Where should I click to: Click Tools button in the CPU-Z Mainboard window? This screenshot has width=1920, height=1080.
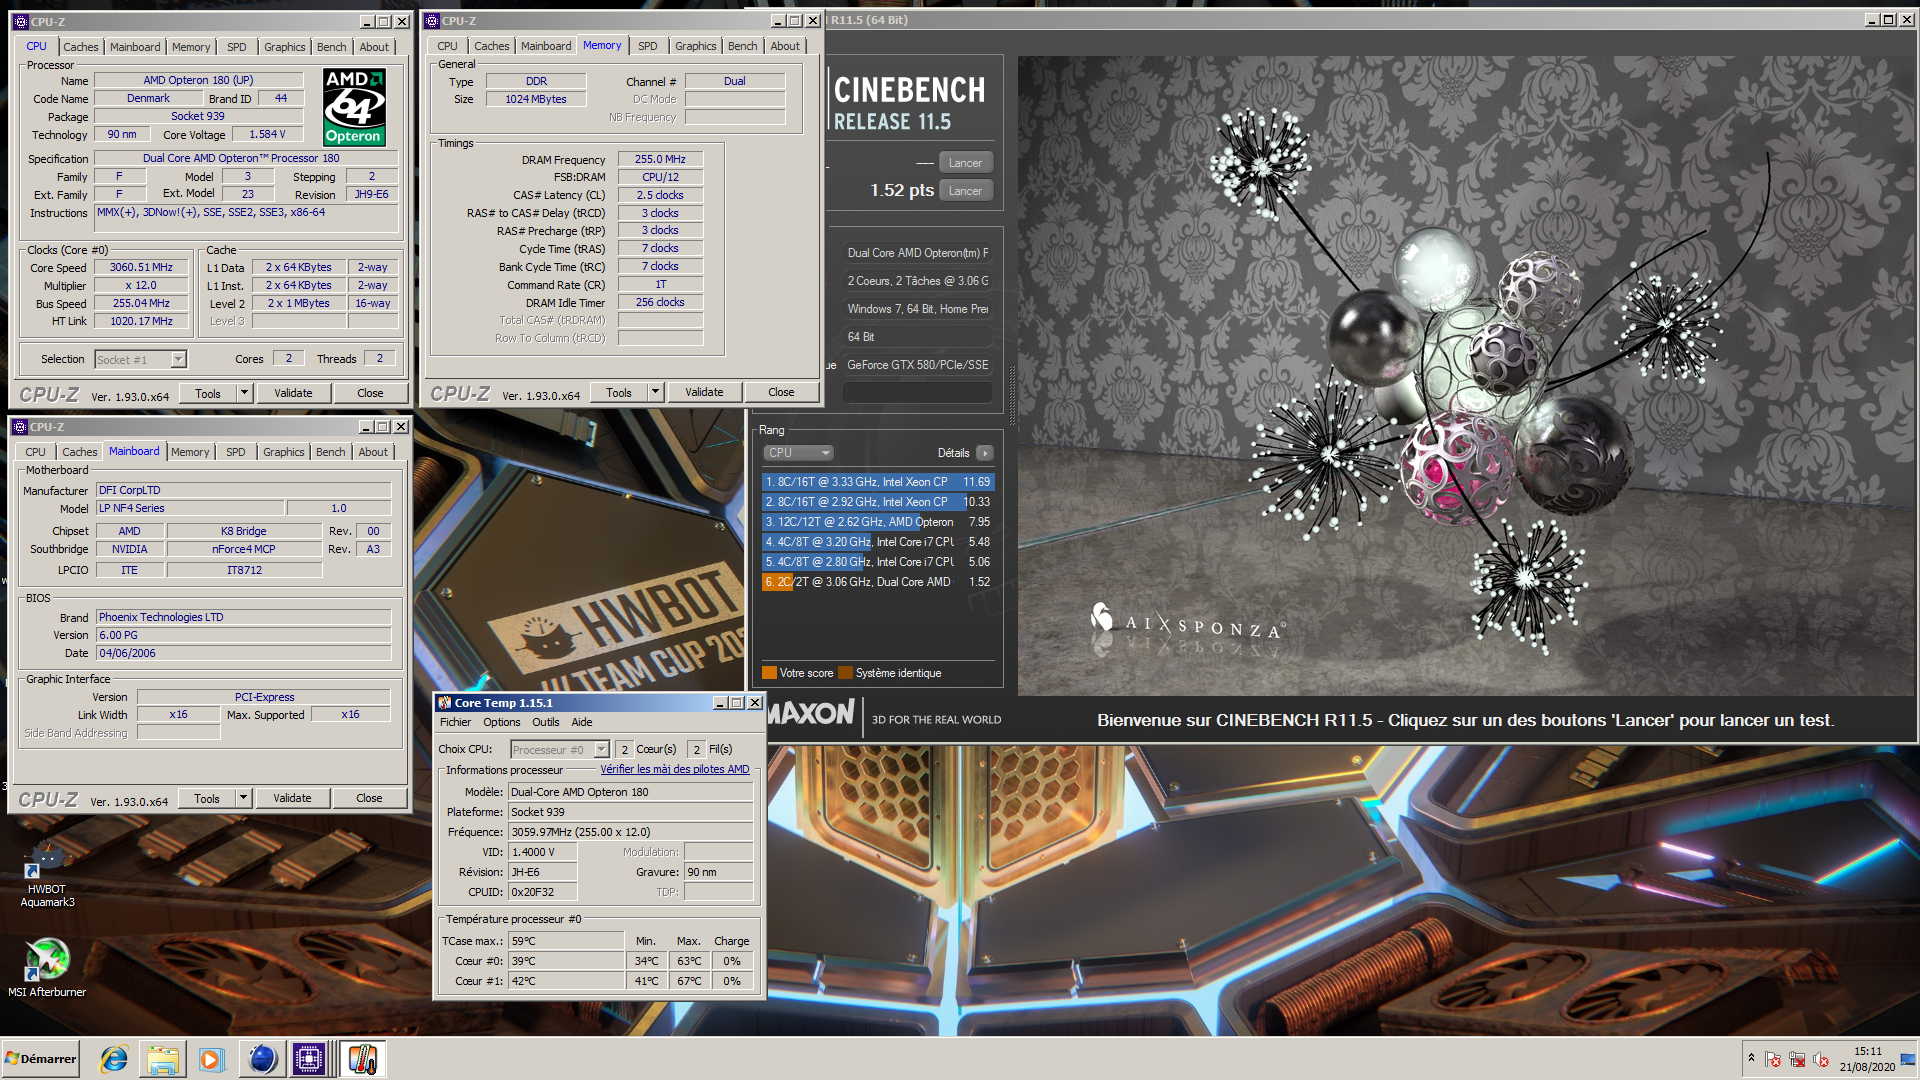(207, 798)
